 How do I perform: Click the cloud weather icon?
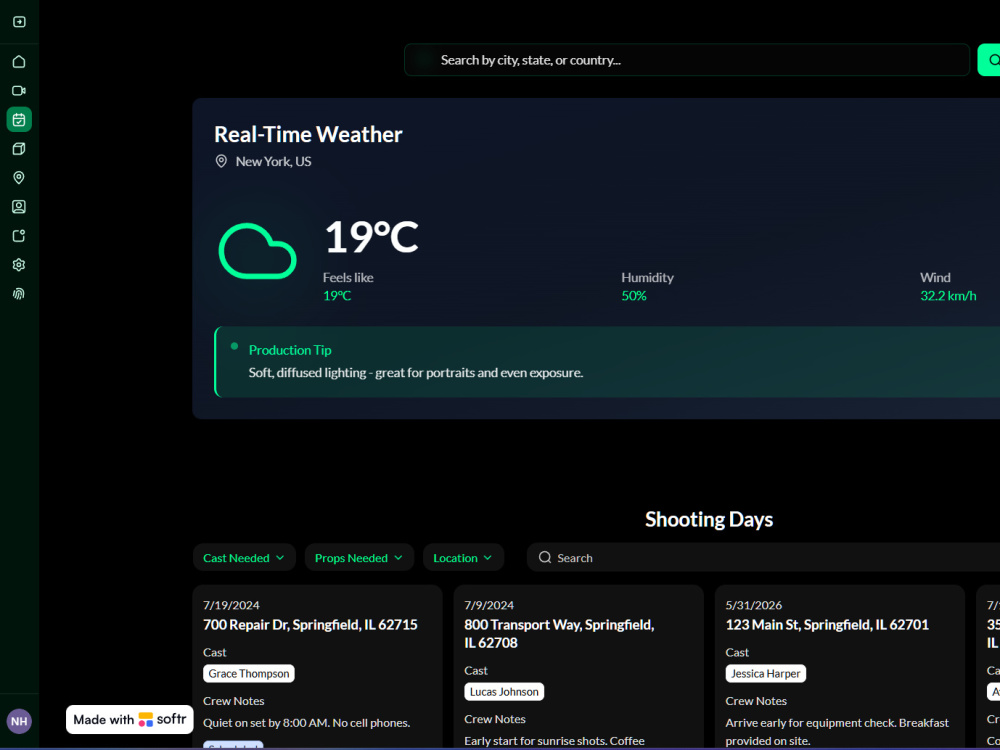pyautogui.click(x=258, y=251)
